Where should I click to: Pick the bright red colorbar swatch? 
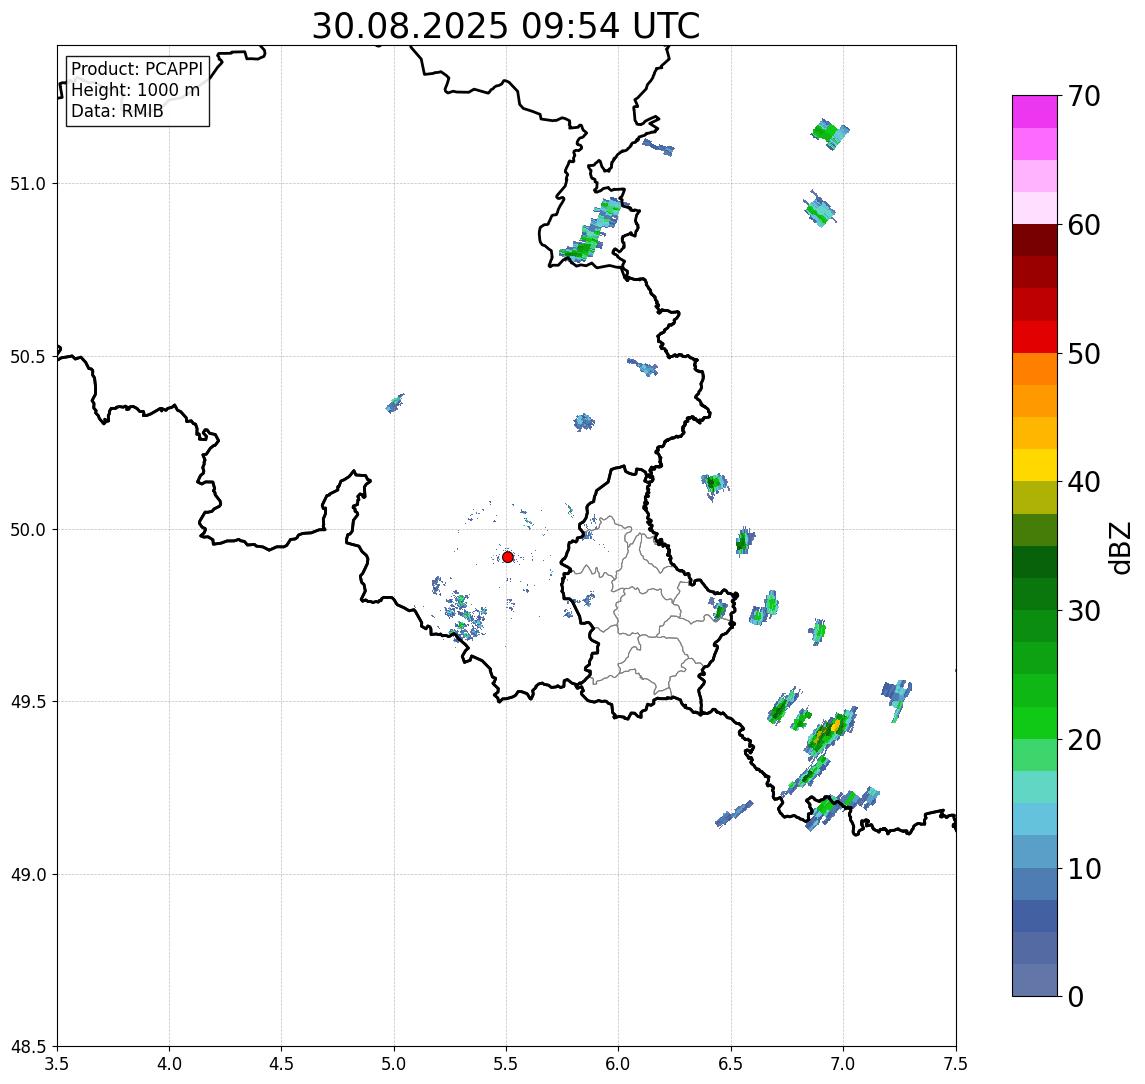(x=1035, y=337)
